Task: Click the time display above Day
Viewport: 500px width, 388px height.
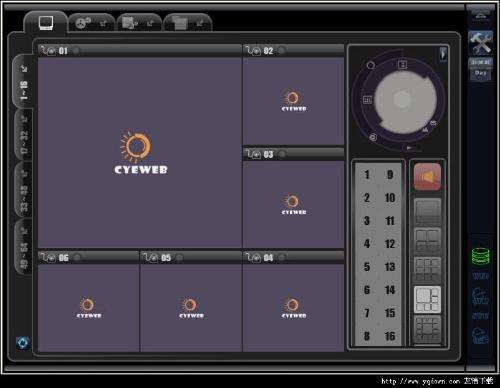Action: click(x=480, y=62)
